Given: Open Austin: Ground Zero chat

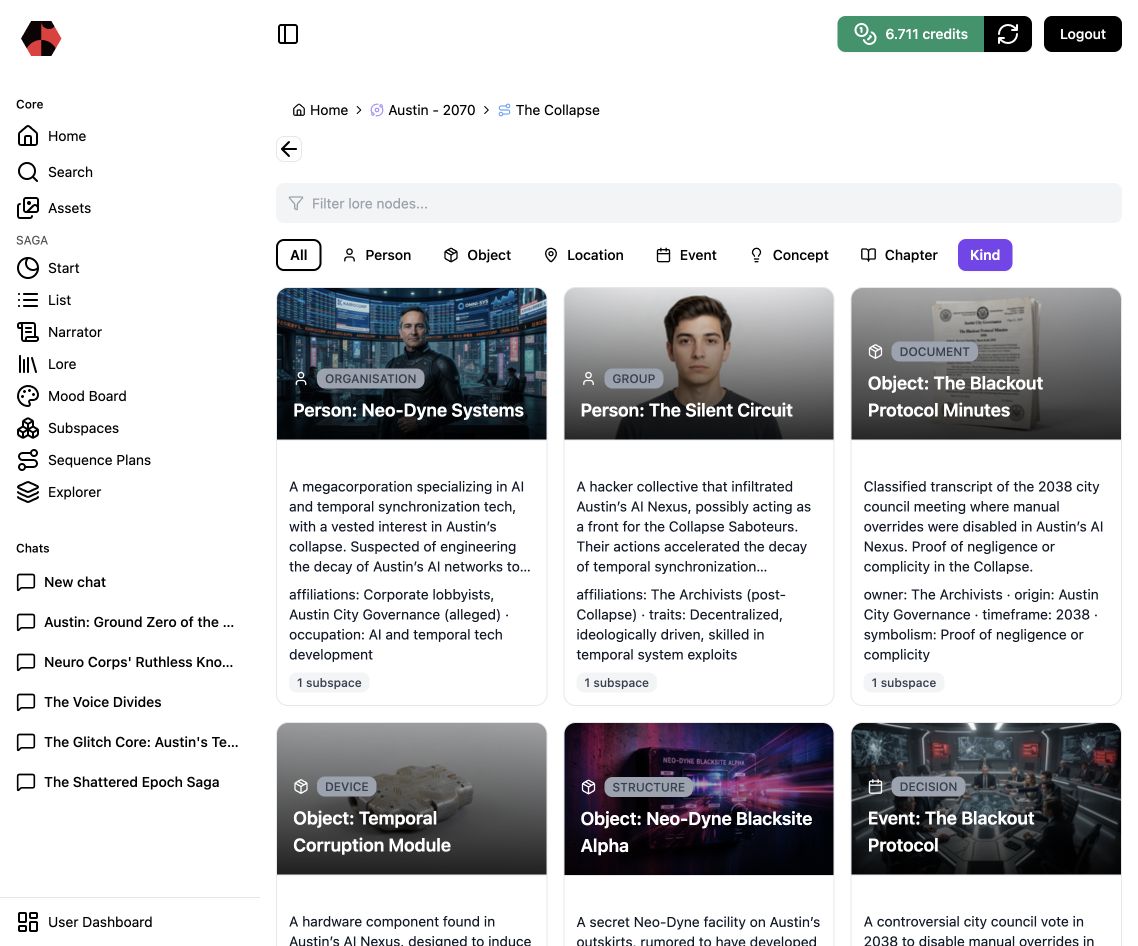Looking at the screenshot, I should coord(128,622).
